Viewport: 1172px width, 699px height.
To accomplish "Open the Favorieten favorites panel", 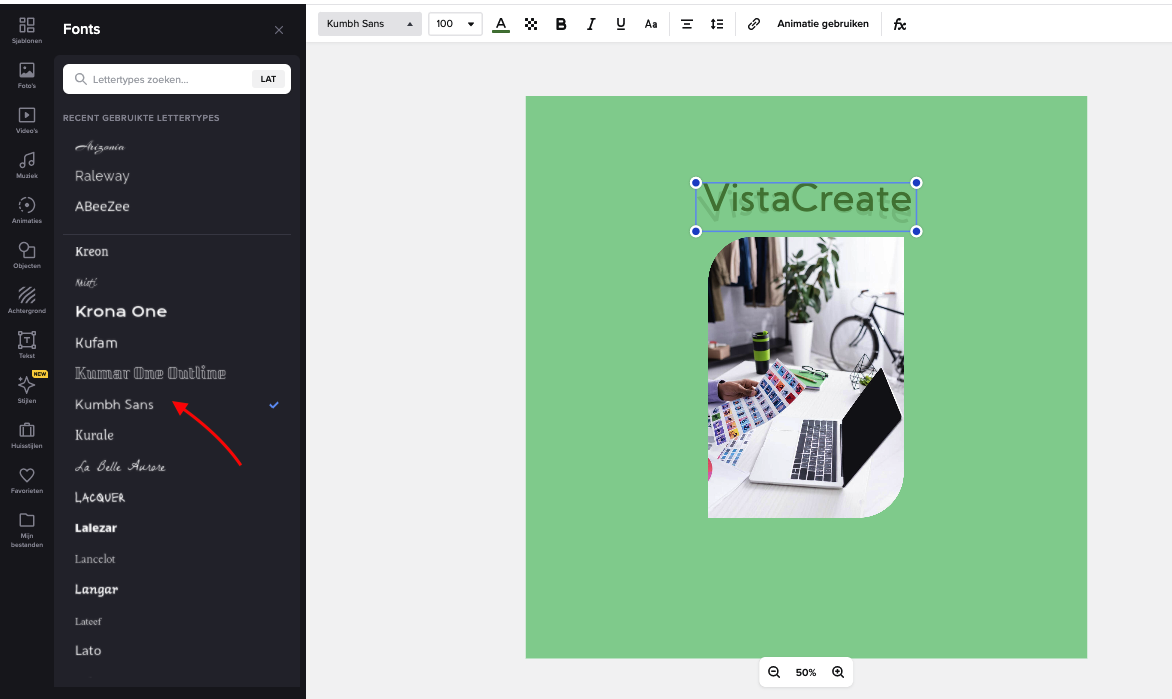I will (x=27, y=479).
